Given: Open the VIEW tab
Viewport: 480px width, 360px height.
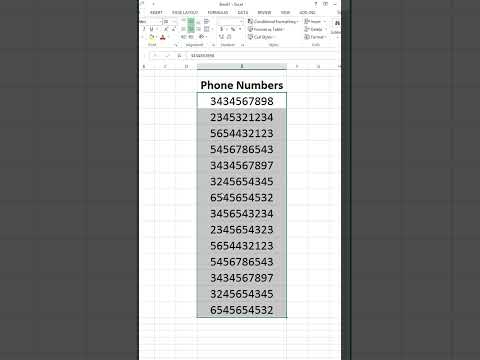Looking at the screenshot, I should (285, 12).
